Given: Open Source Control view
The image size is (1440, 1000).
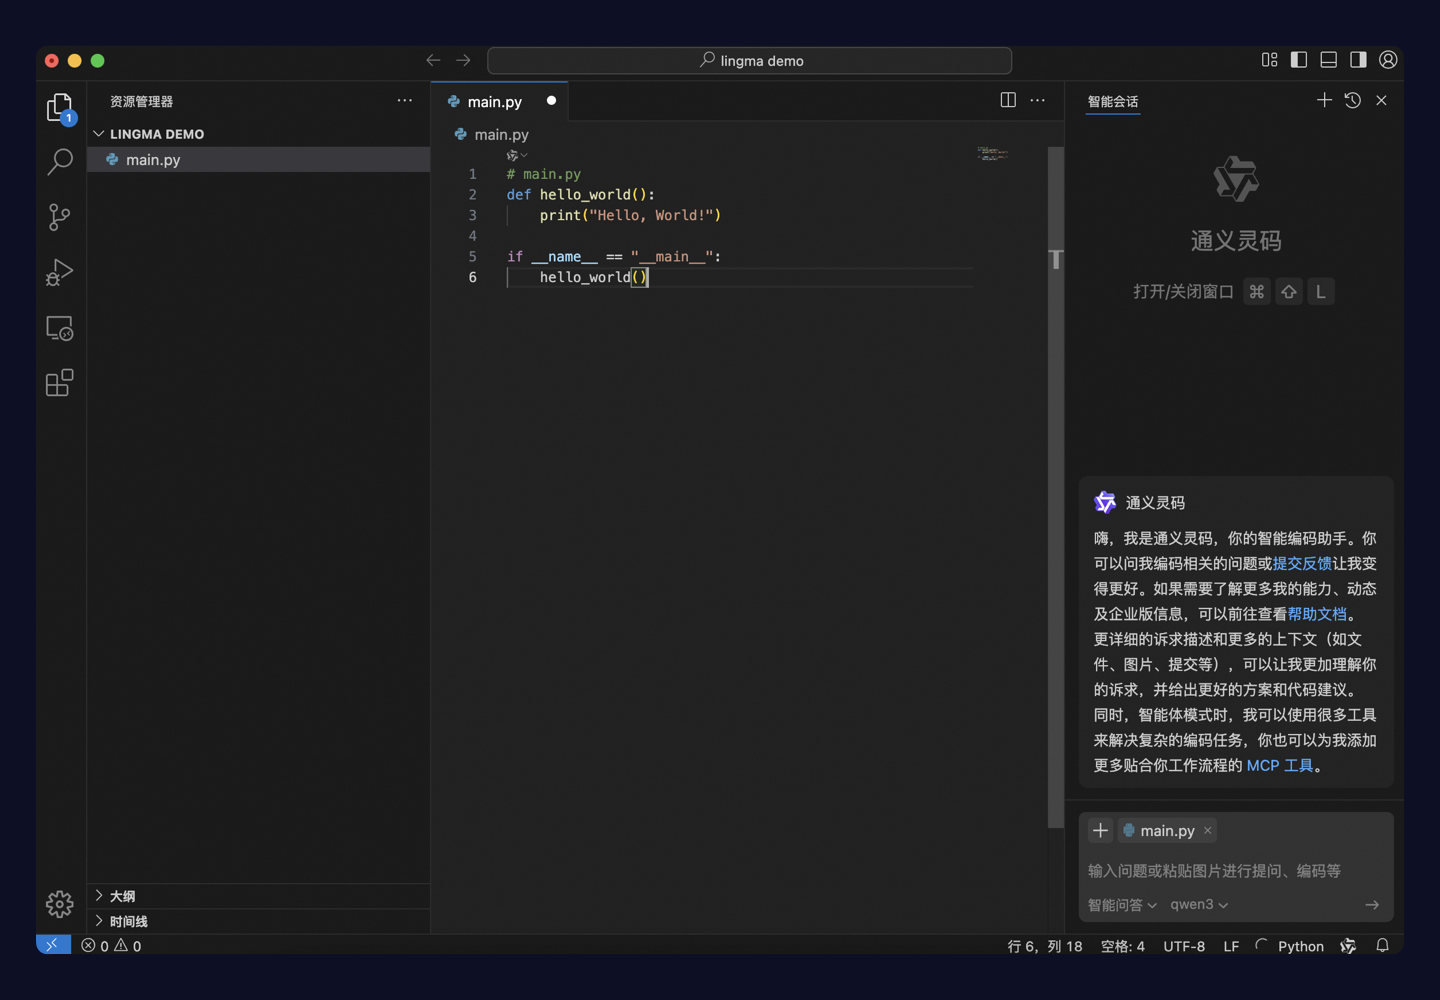Looking at the screenshot, I should point(60,217).
